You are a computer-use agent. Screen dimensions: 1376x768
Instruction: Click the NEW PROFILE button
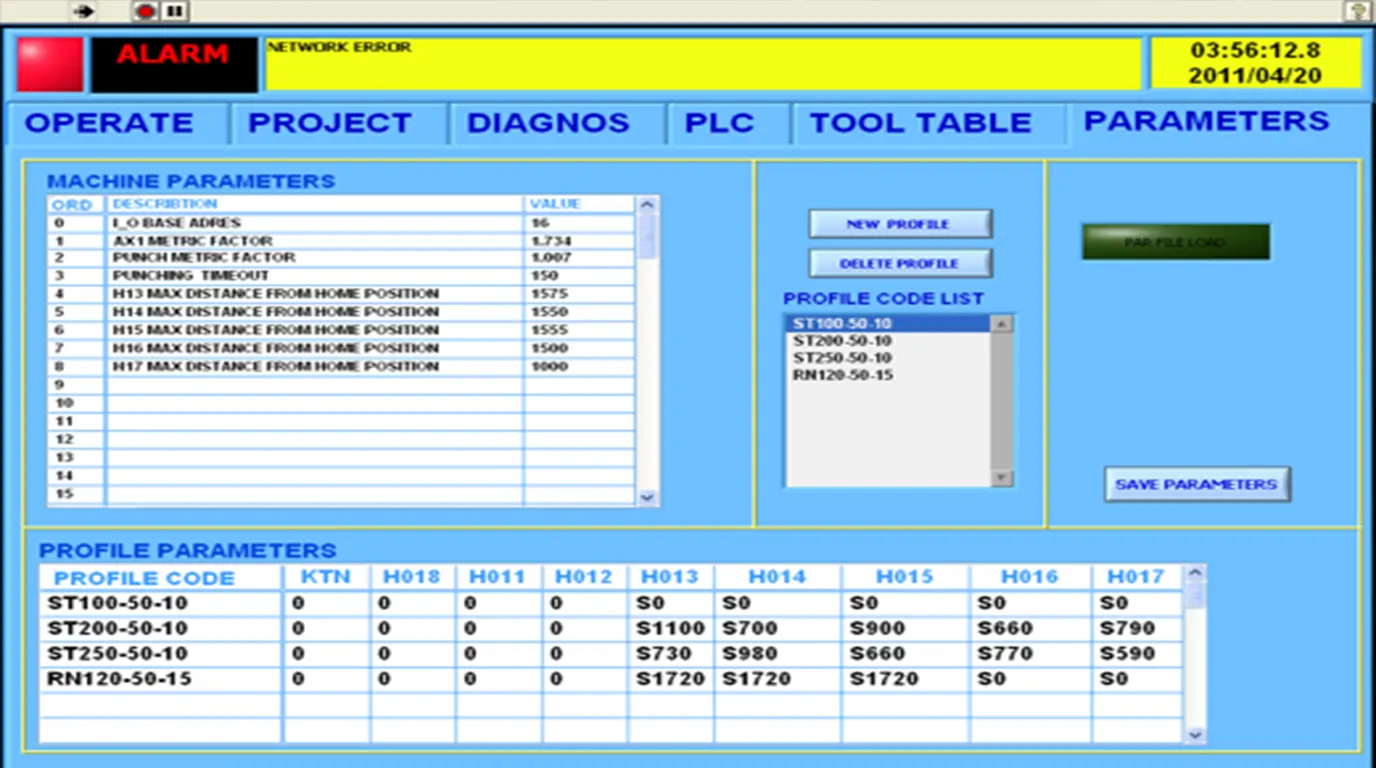[x=899, y=224]
